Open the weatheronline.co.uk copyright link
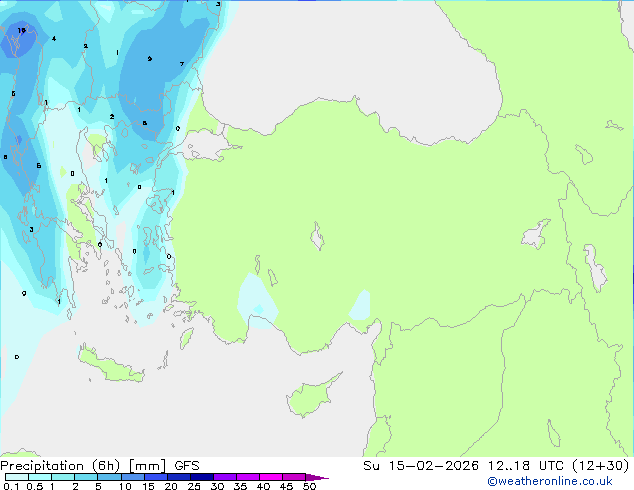 (x=550, y=481)
